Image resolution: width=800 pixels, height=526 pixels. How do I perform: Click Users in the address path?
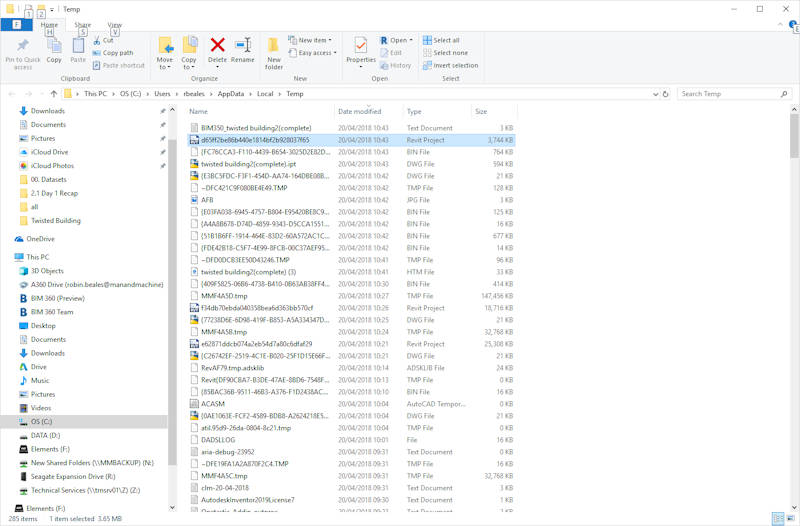[x=162, y=94]
